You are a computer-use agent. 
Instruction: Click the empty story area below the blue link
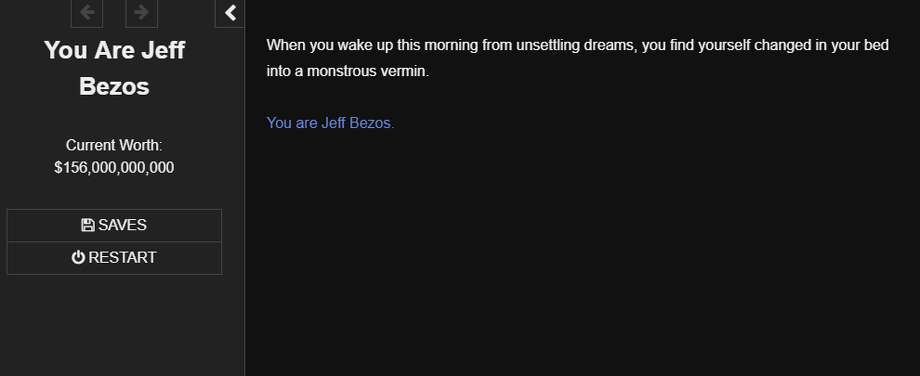[581, 252]
